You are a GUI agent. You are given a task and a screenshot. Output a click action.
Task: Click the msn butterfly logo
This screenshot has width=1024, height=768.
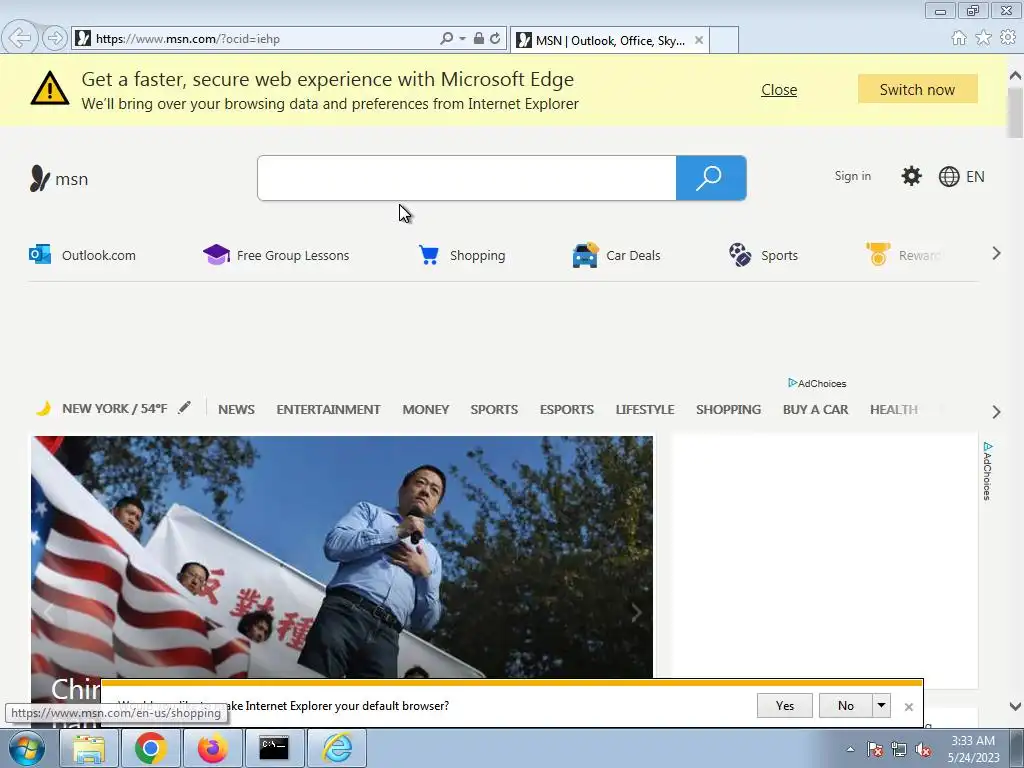[x=59, y=178]
